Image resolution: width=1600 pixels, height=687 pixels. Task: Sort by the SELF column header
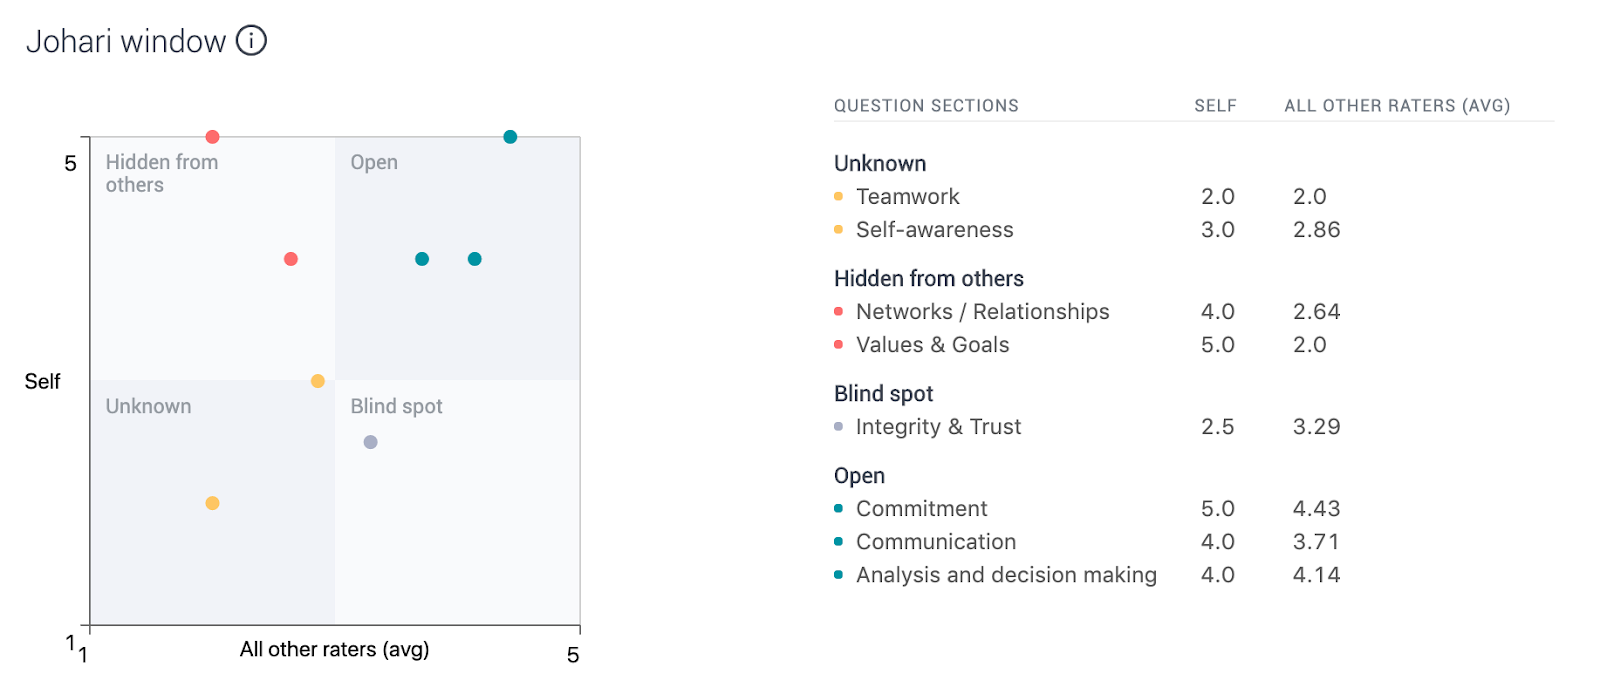click(1215, 106)
